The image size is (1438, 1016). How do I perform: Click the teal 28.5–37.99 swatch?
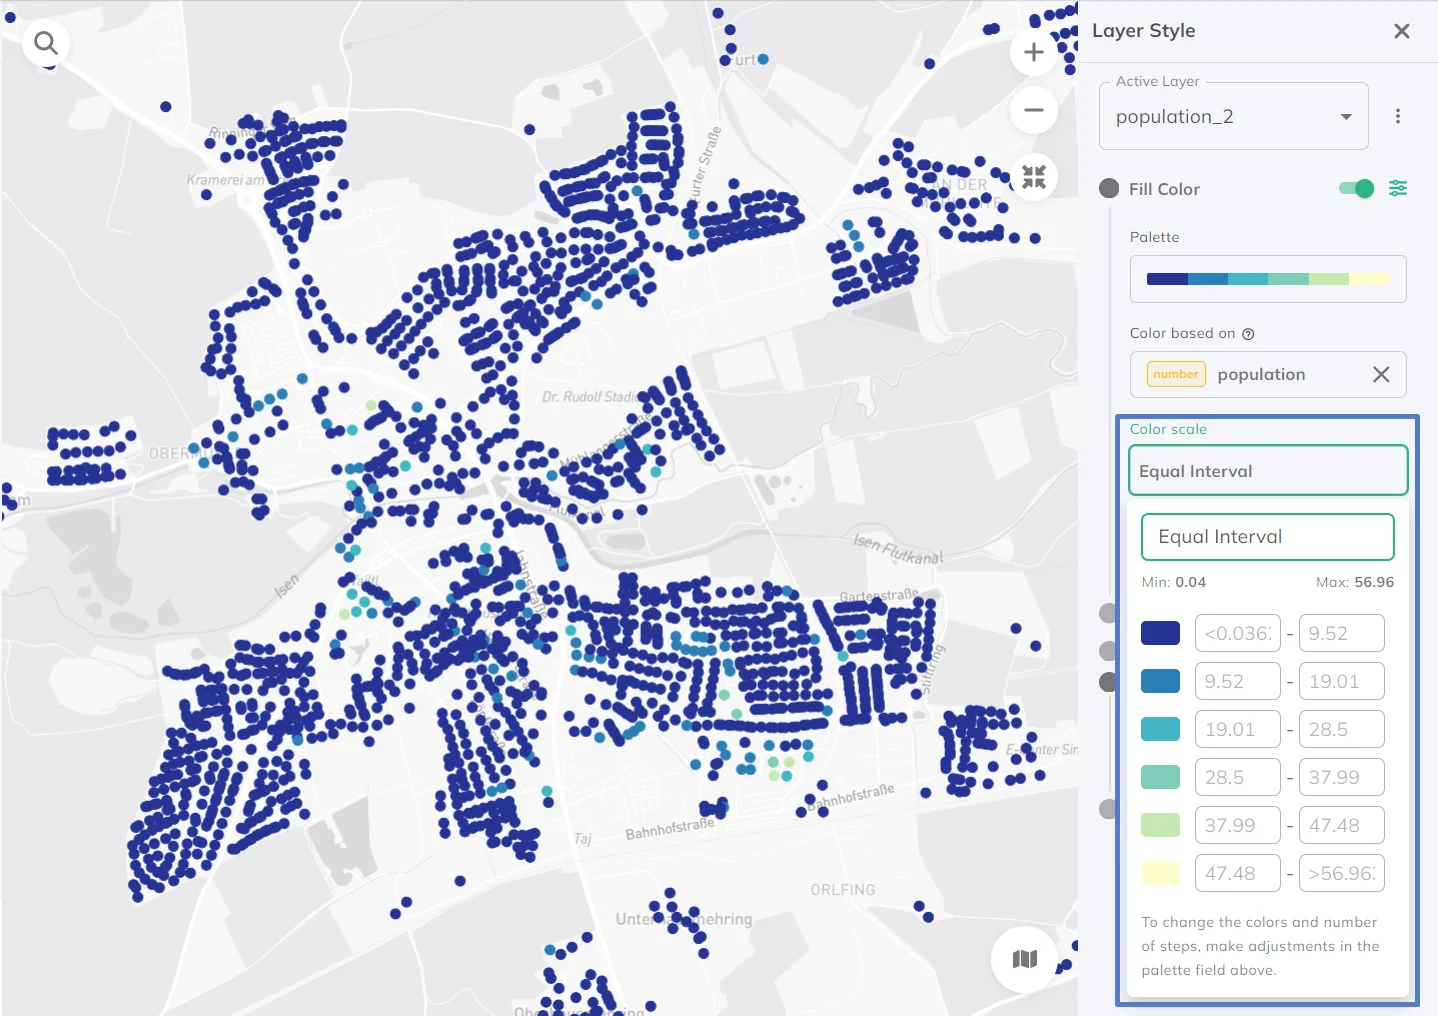[1160, 777]
